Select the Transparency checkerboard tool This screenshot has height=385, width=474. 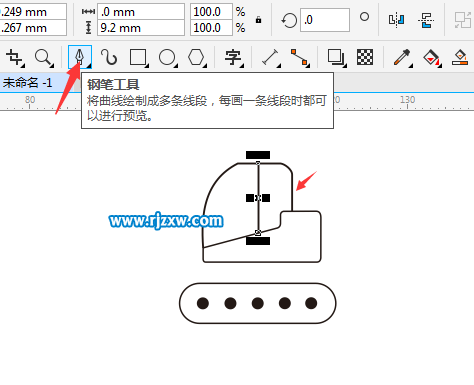pyautogui.click(x=365, y=57)
